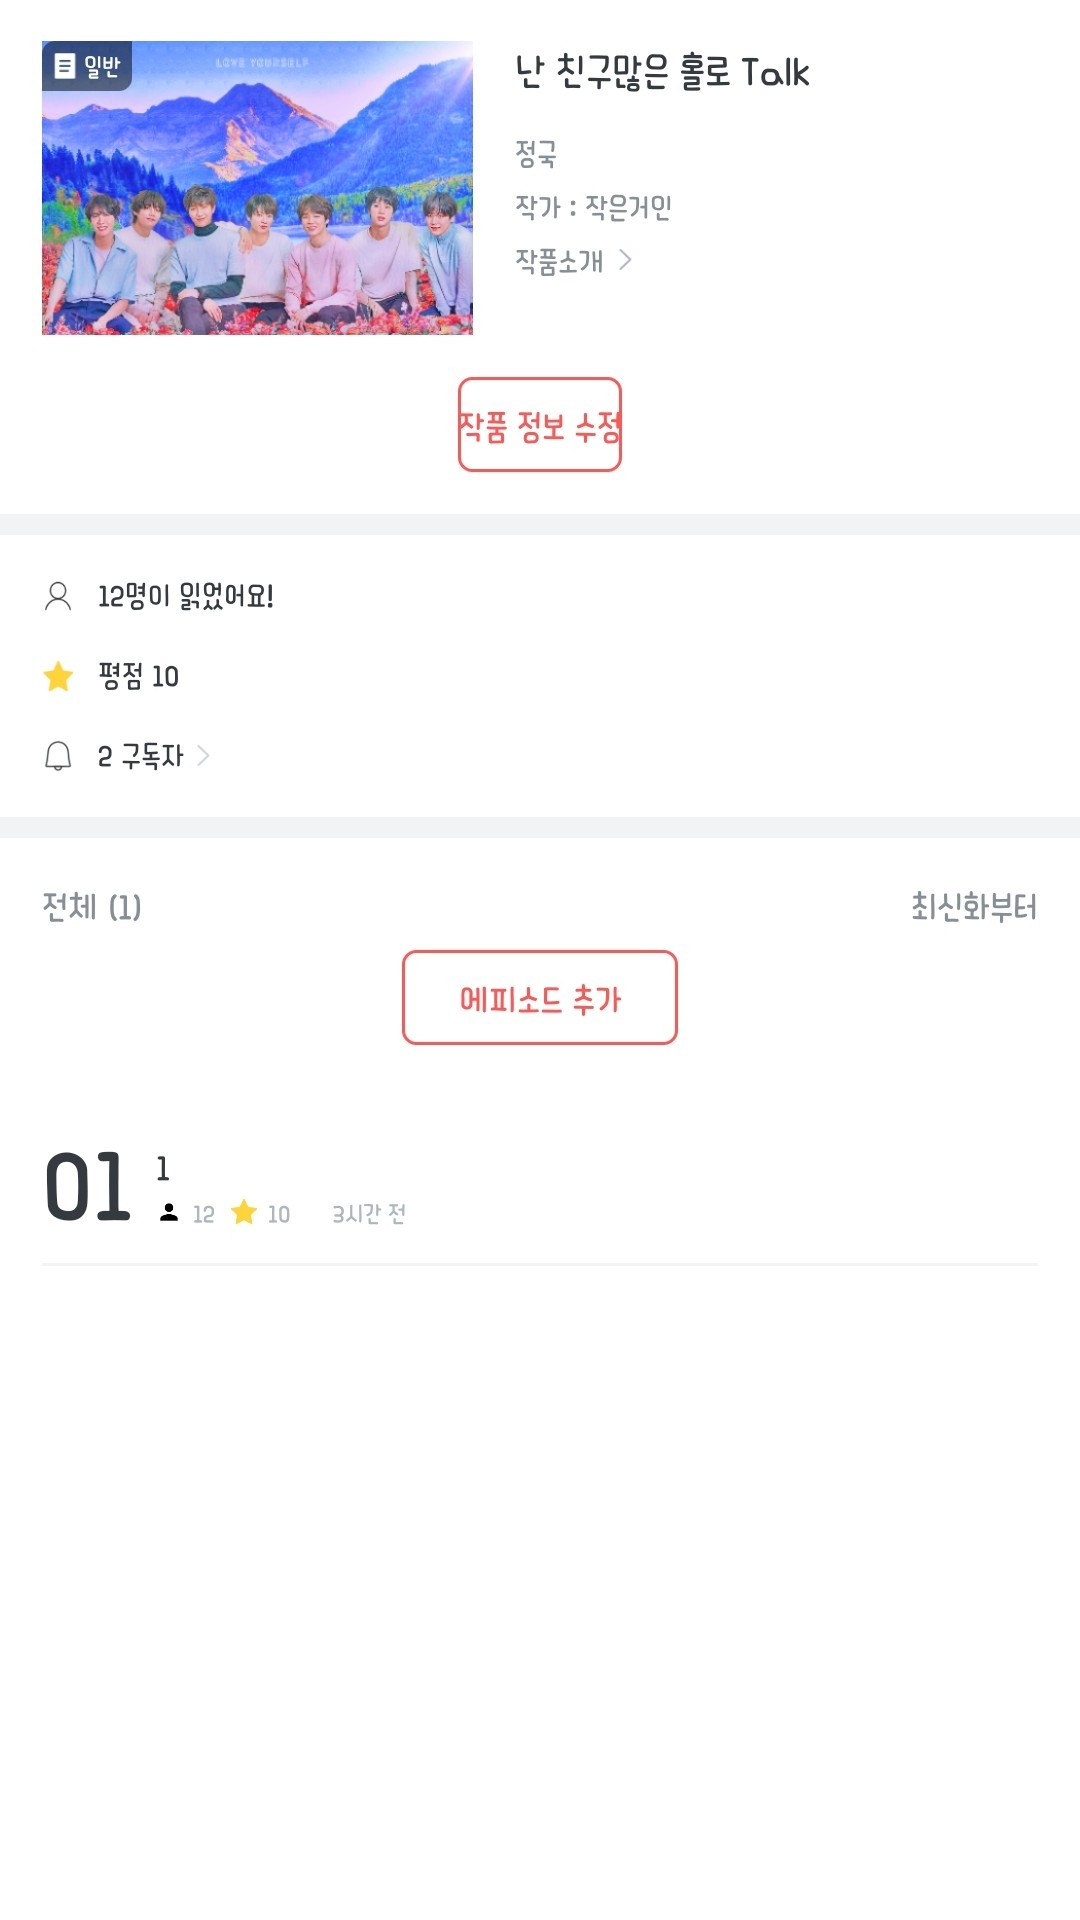
Task: Click the 12명이 읽었어요! reader count text
Action: 186,596
